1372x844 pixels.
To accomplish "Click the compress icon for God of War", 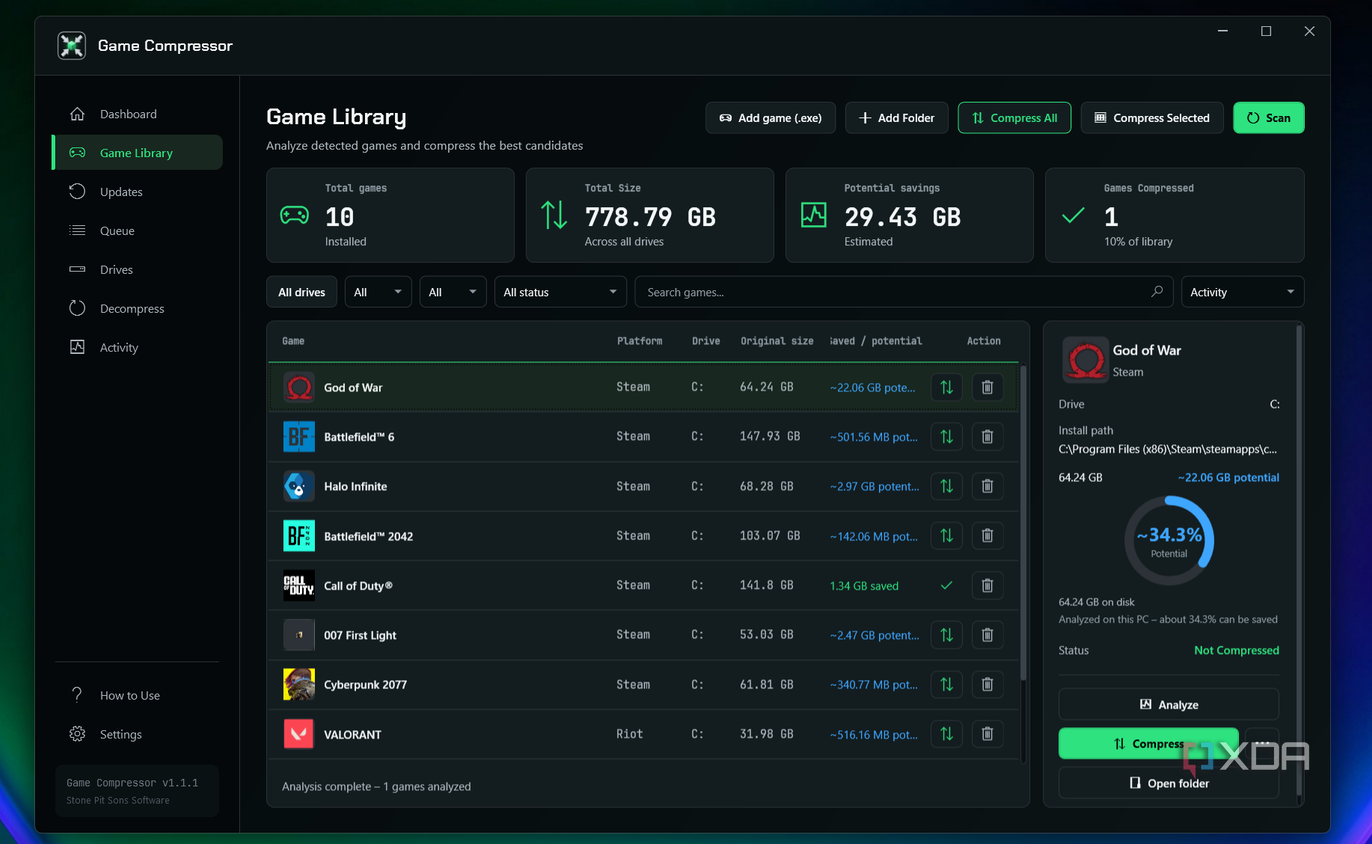I will point(946,387).
